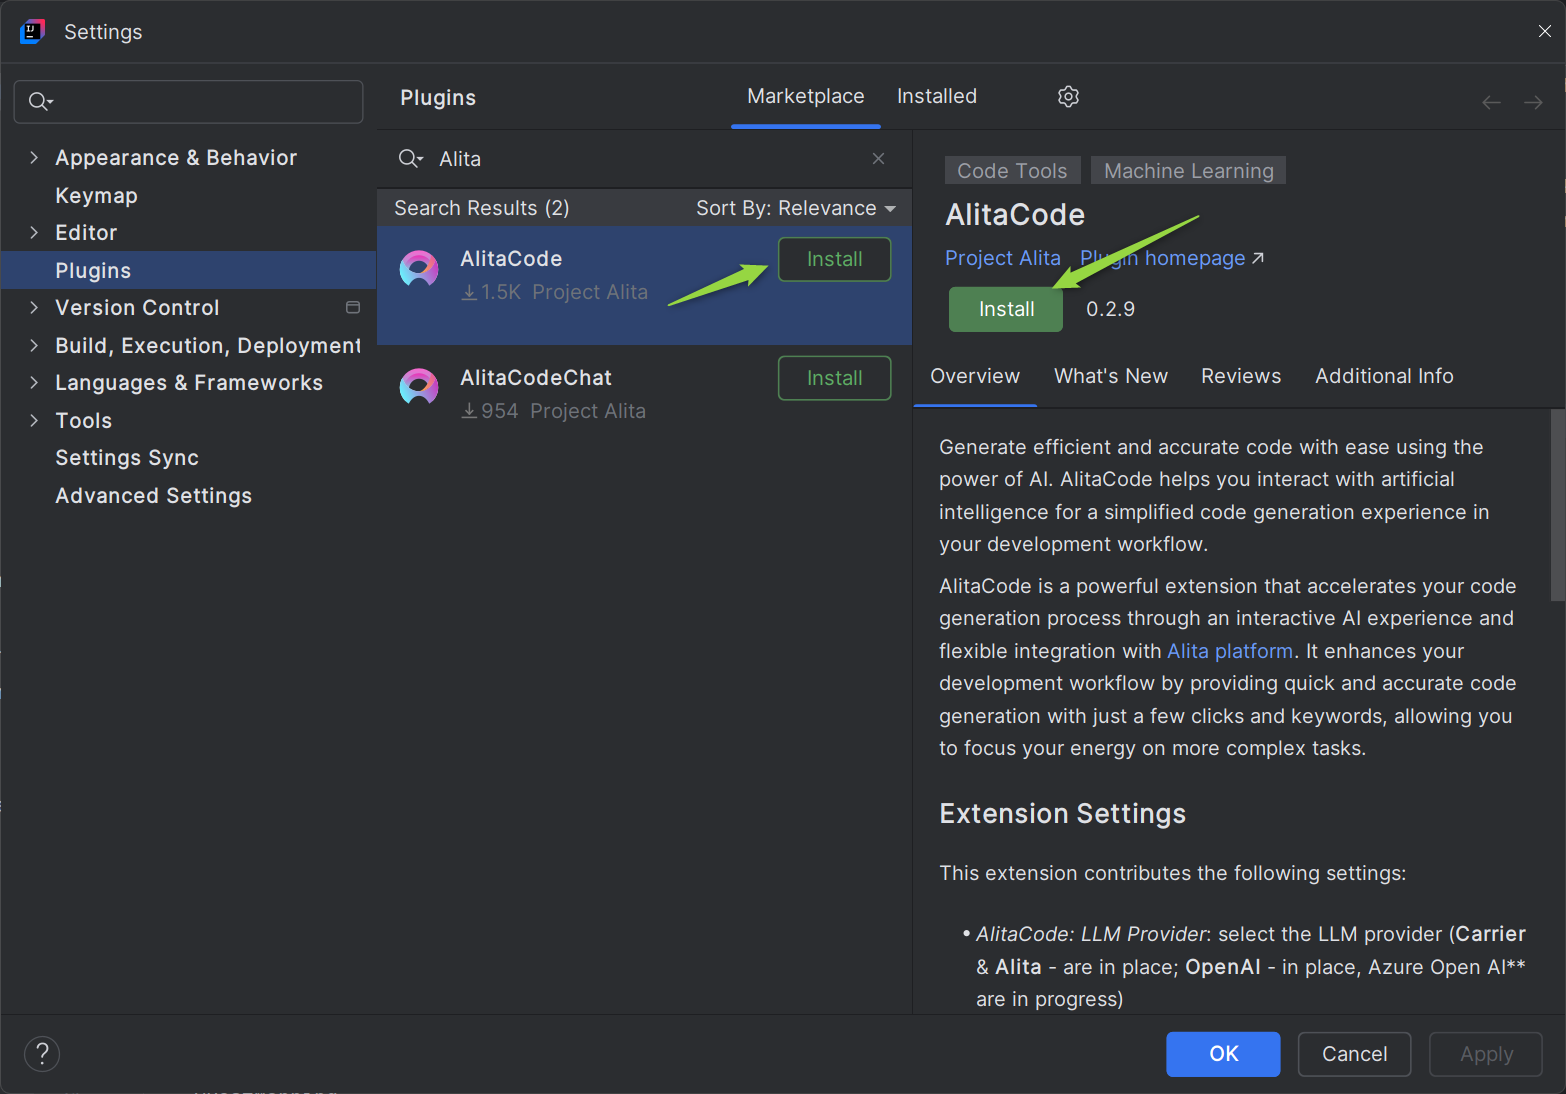This screenshot has height=1094, width=1566.
Task: Click the Search Results (2) header
Action: coord(482,208)
